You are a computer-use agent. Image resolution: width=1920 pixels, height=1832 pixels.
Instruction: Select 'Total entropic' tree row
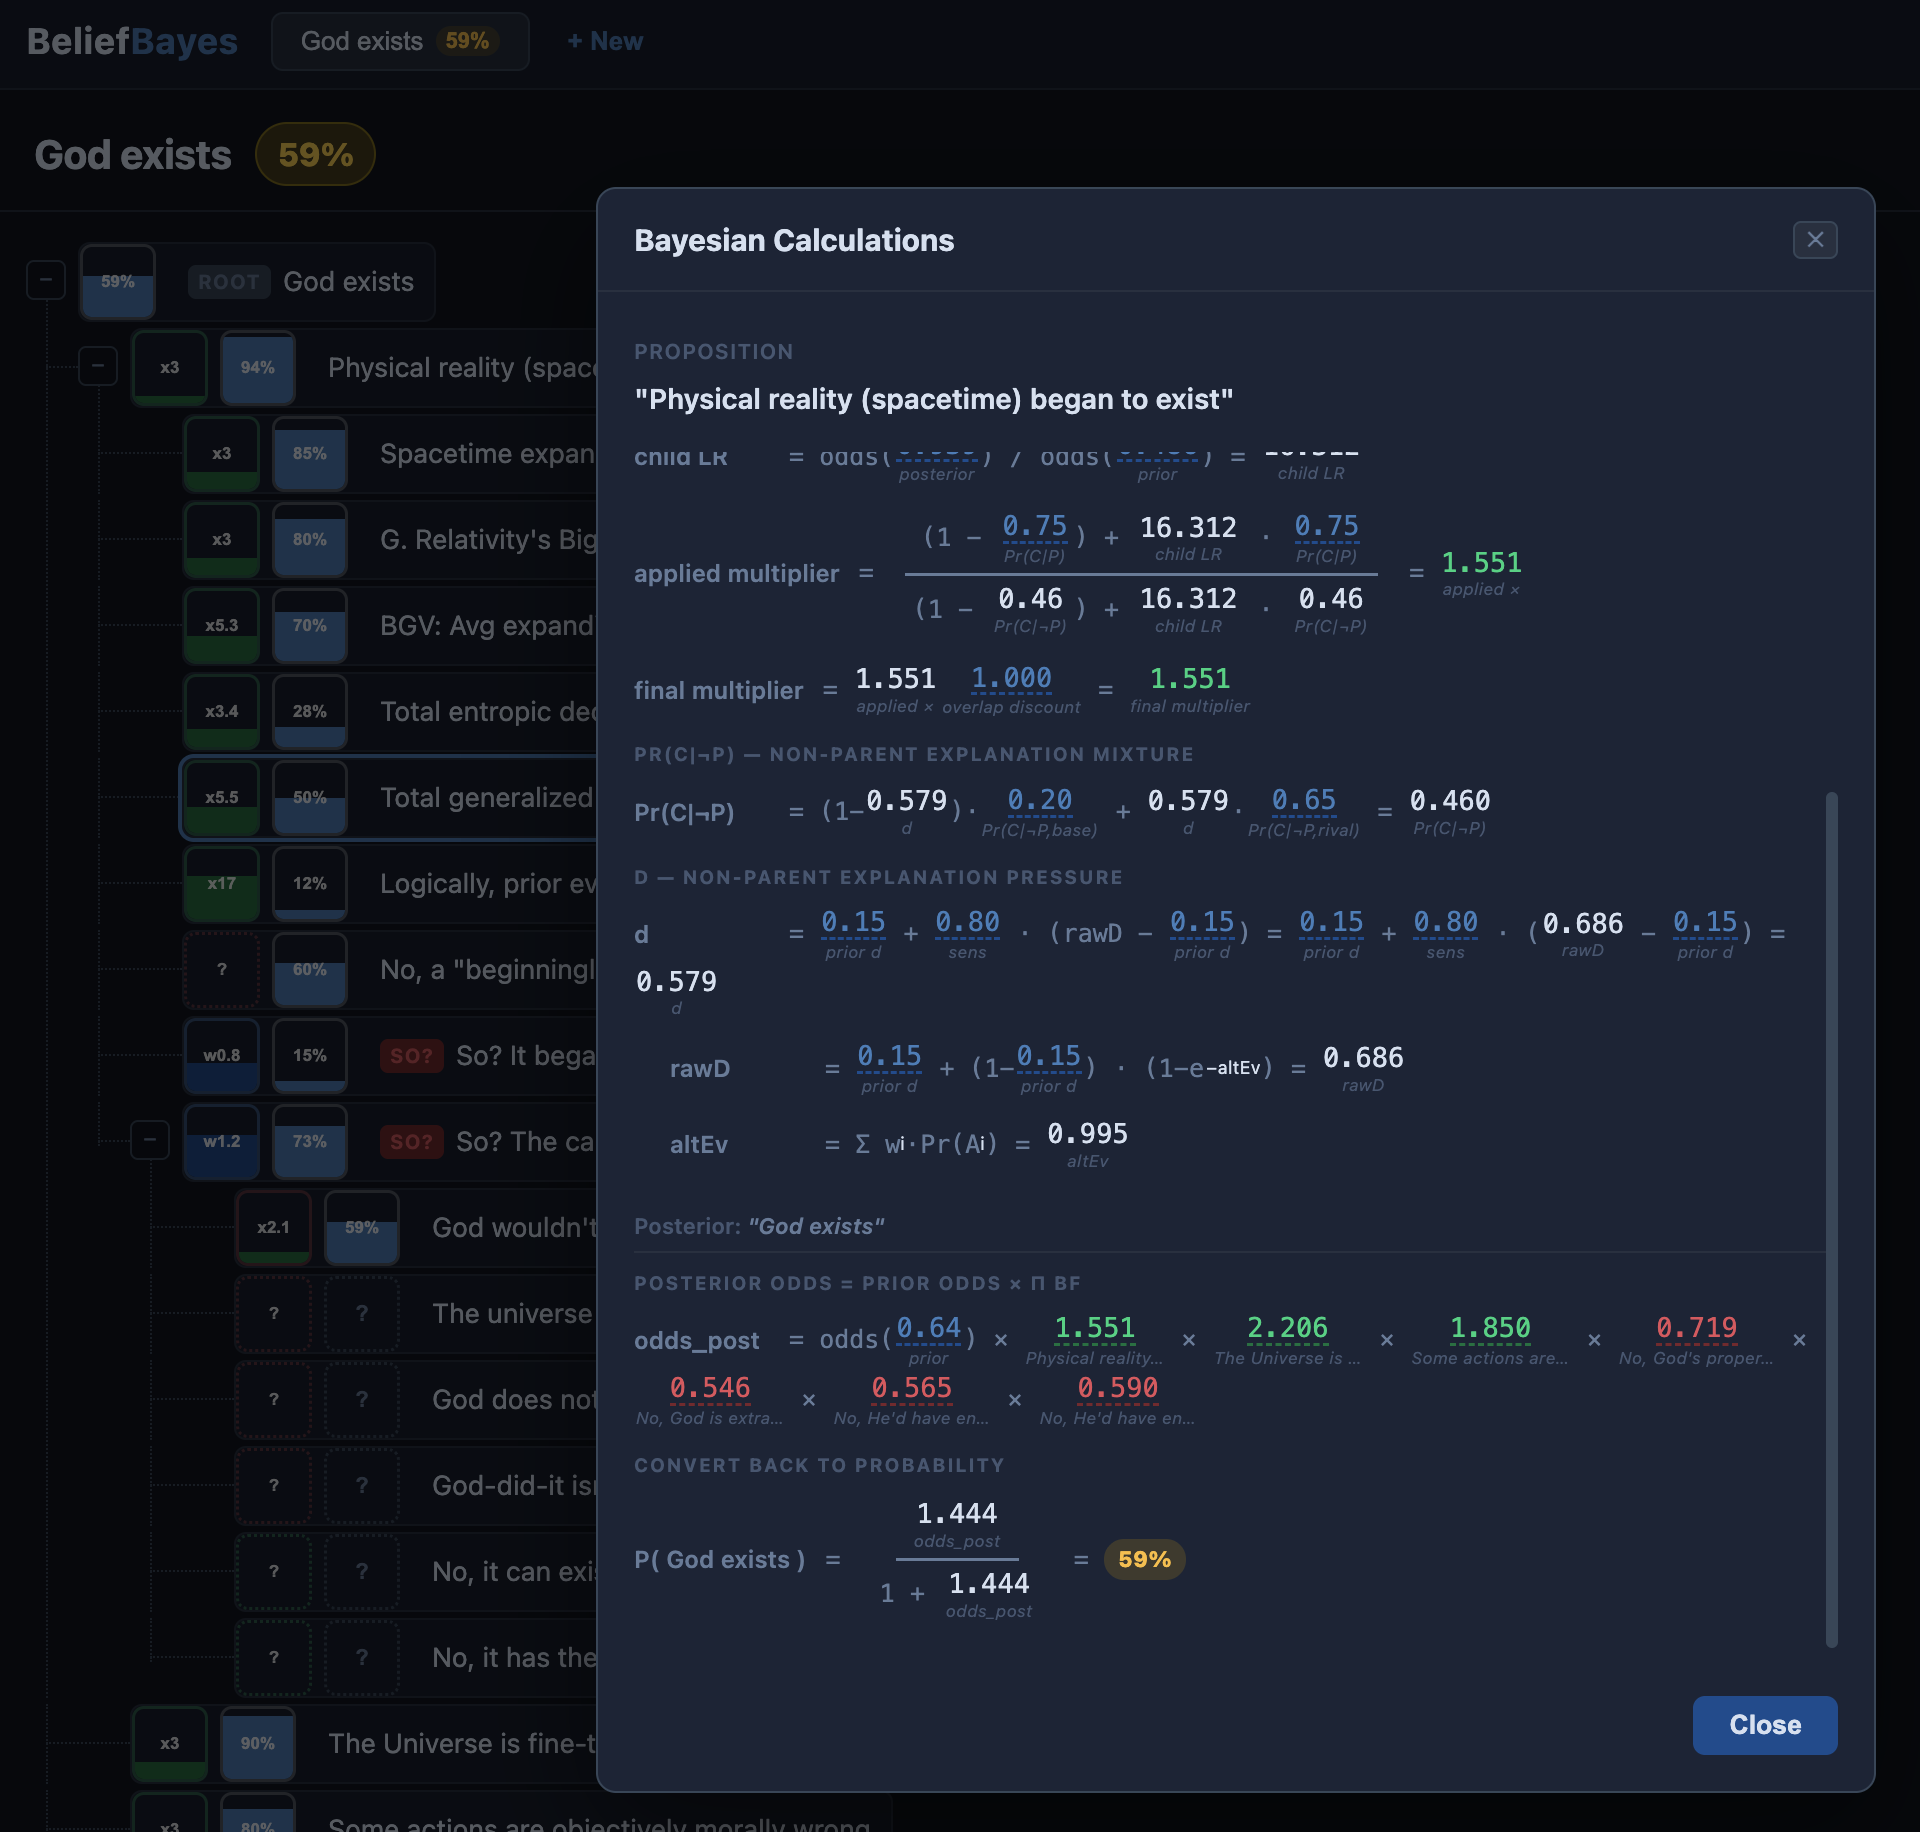(x=389, y=712)
